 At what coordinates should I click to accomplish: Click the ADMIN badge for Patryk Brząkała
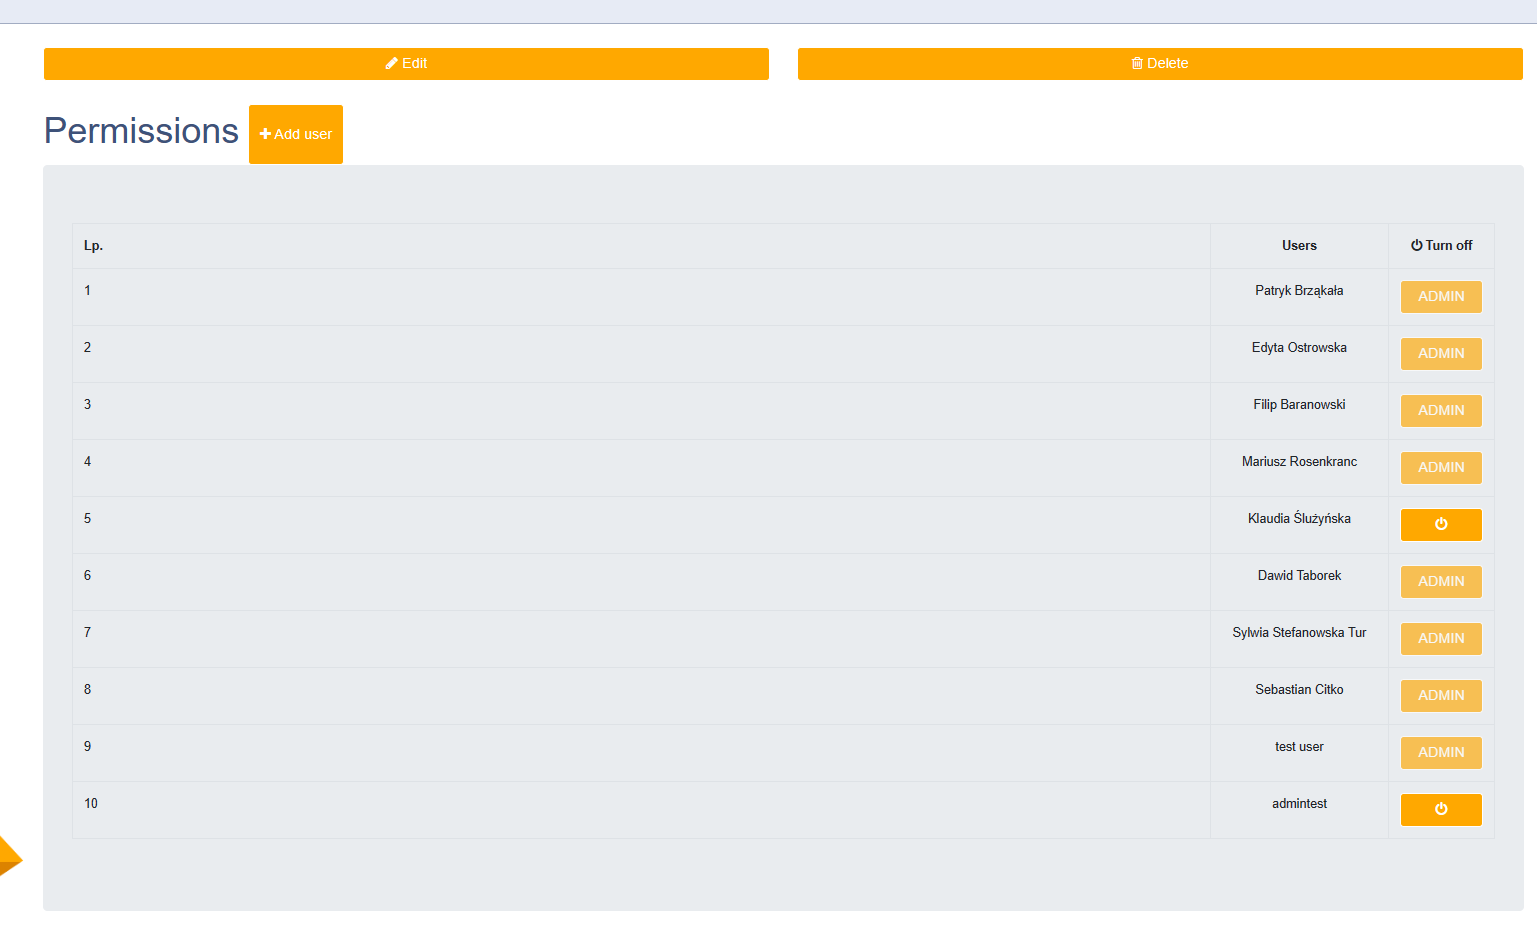pyautogui.click(x=1440, y=297)
